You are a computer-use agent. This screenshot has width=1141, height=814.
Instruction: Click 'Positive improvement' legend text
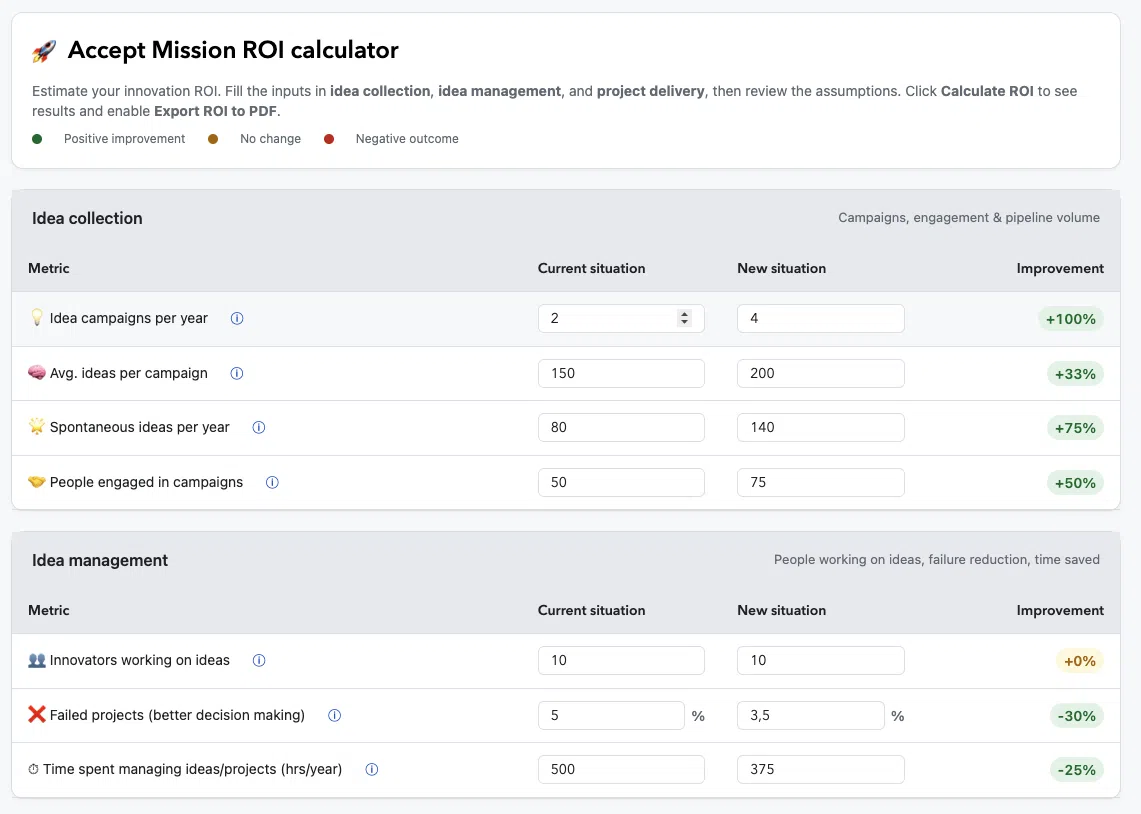tap(124, 139)
